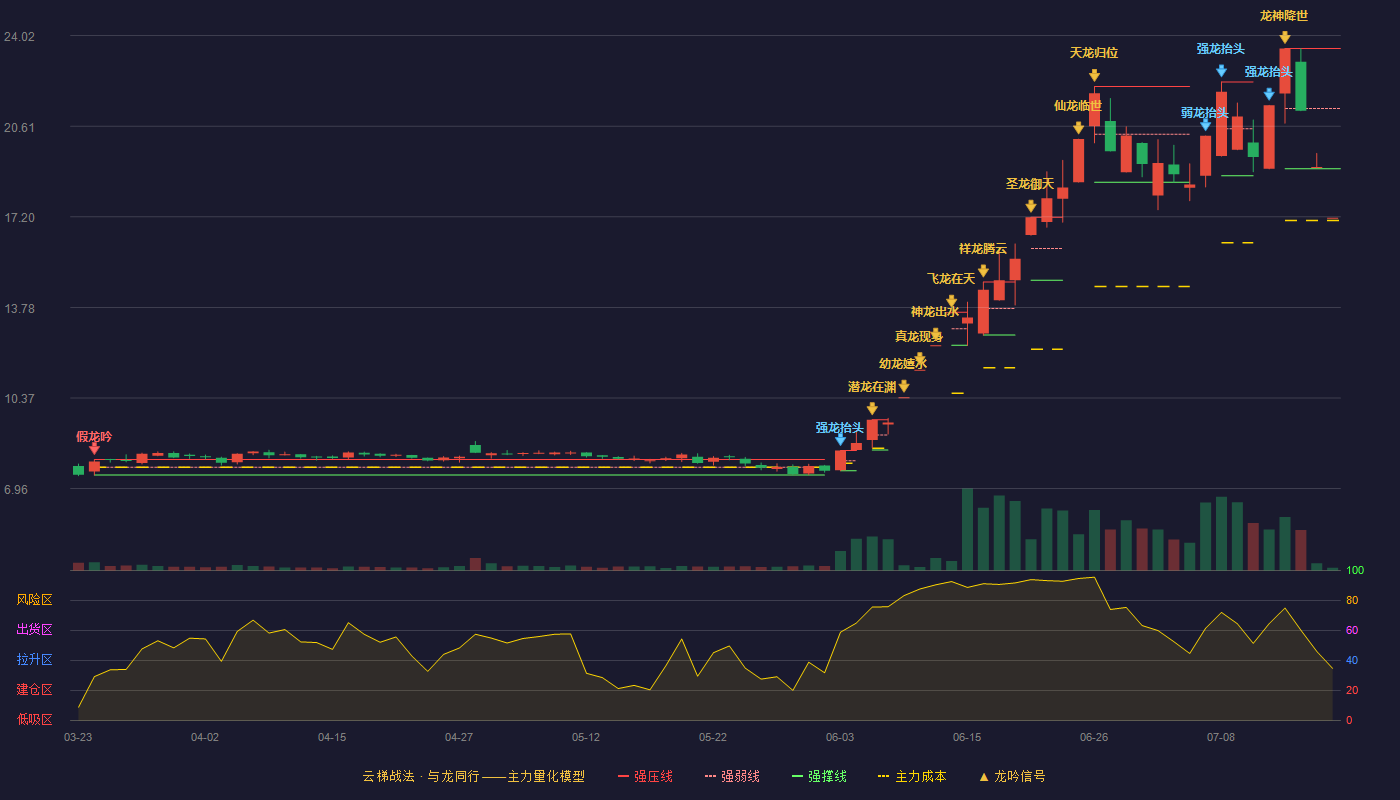The height and width of the screenshot is (800, 1400).
Task: Select the 真龙现身 signal label
Action: [x=919, y=337]
